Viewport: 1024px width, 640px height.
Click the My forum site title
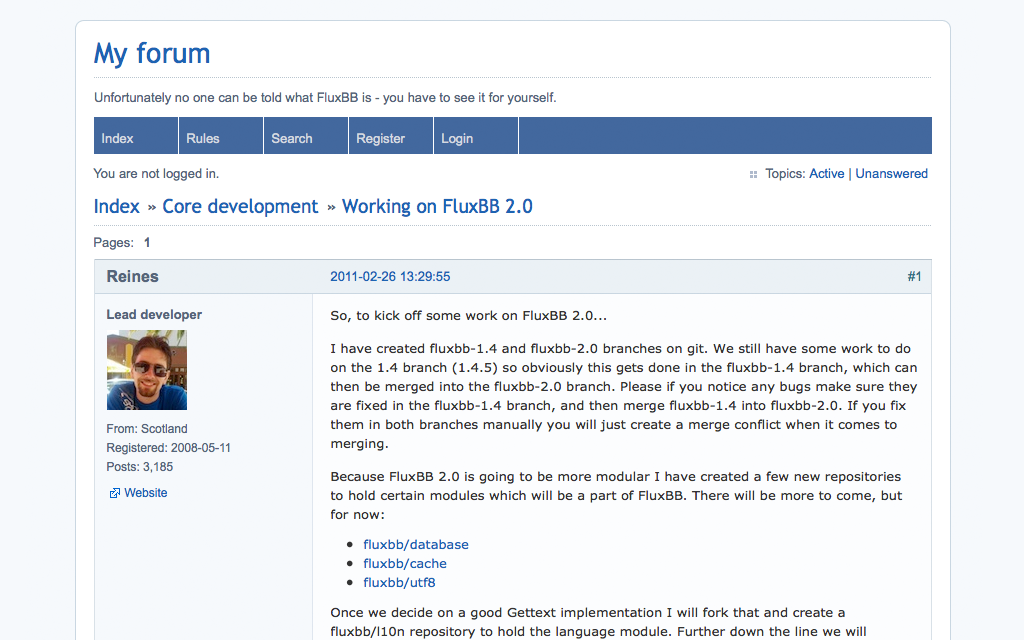[152, 53]
